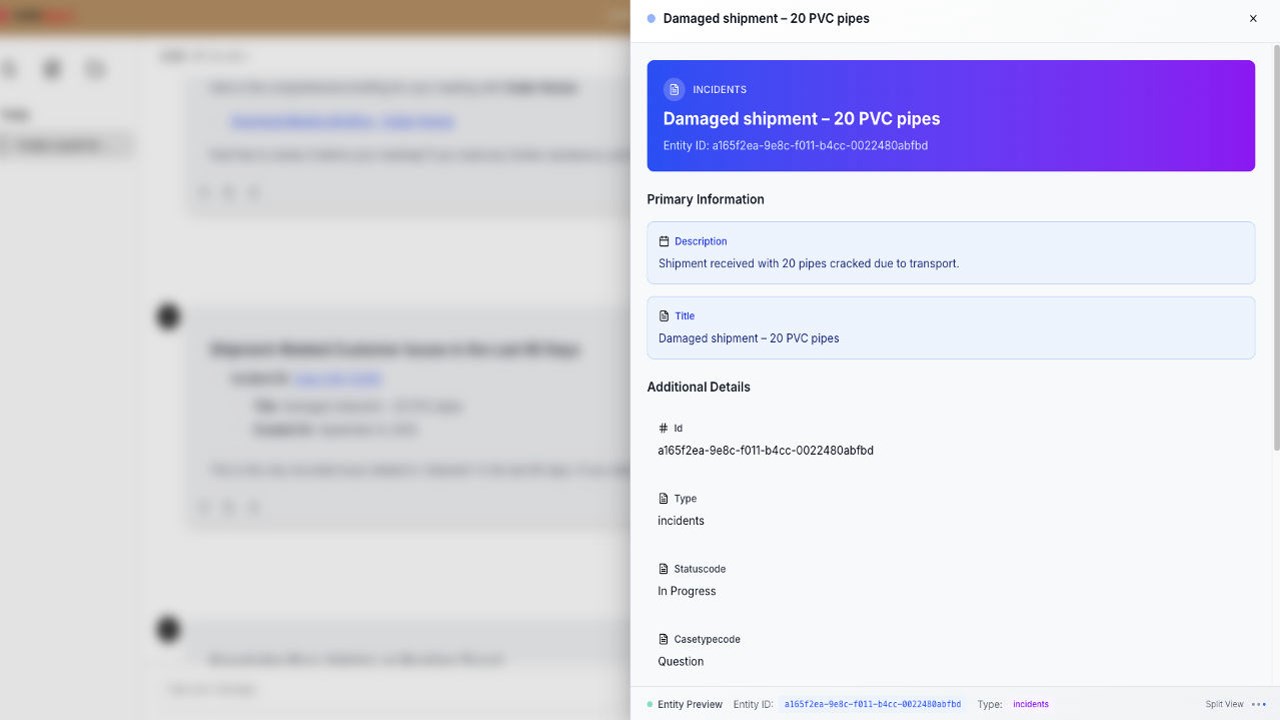
Task: Switch to Split View
Action: (1224, 704)
